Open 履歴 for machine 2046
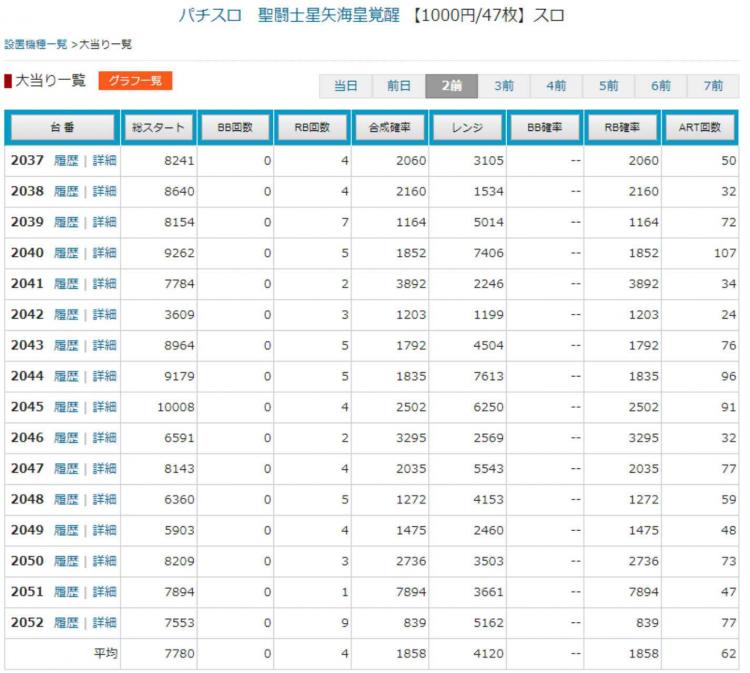750x673 pixels. tap(66, 438)
